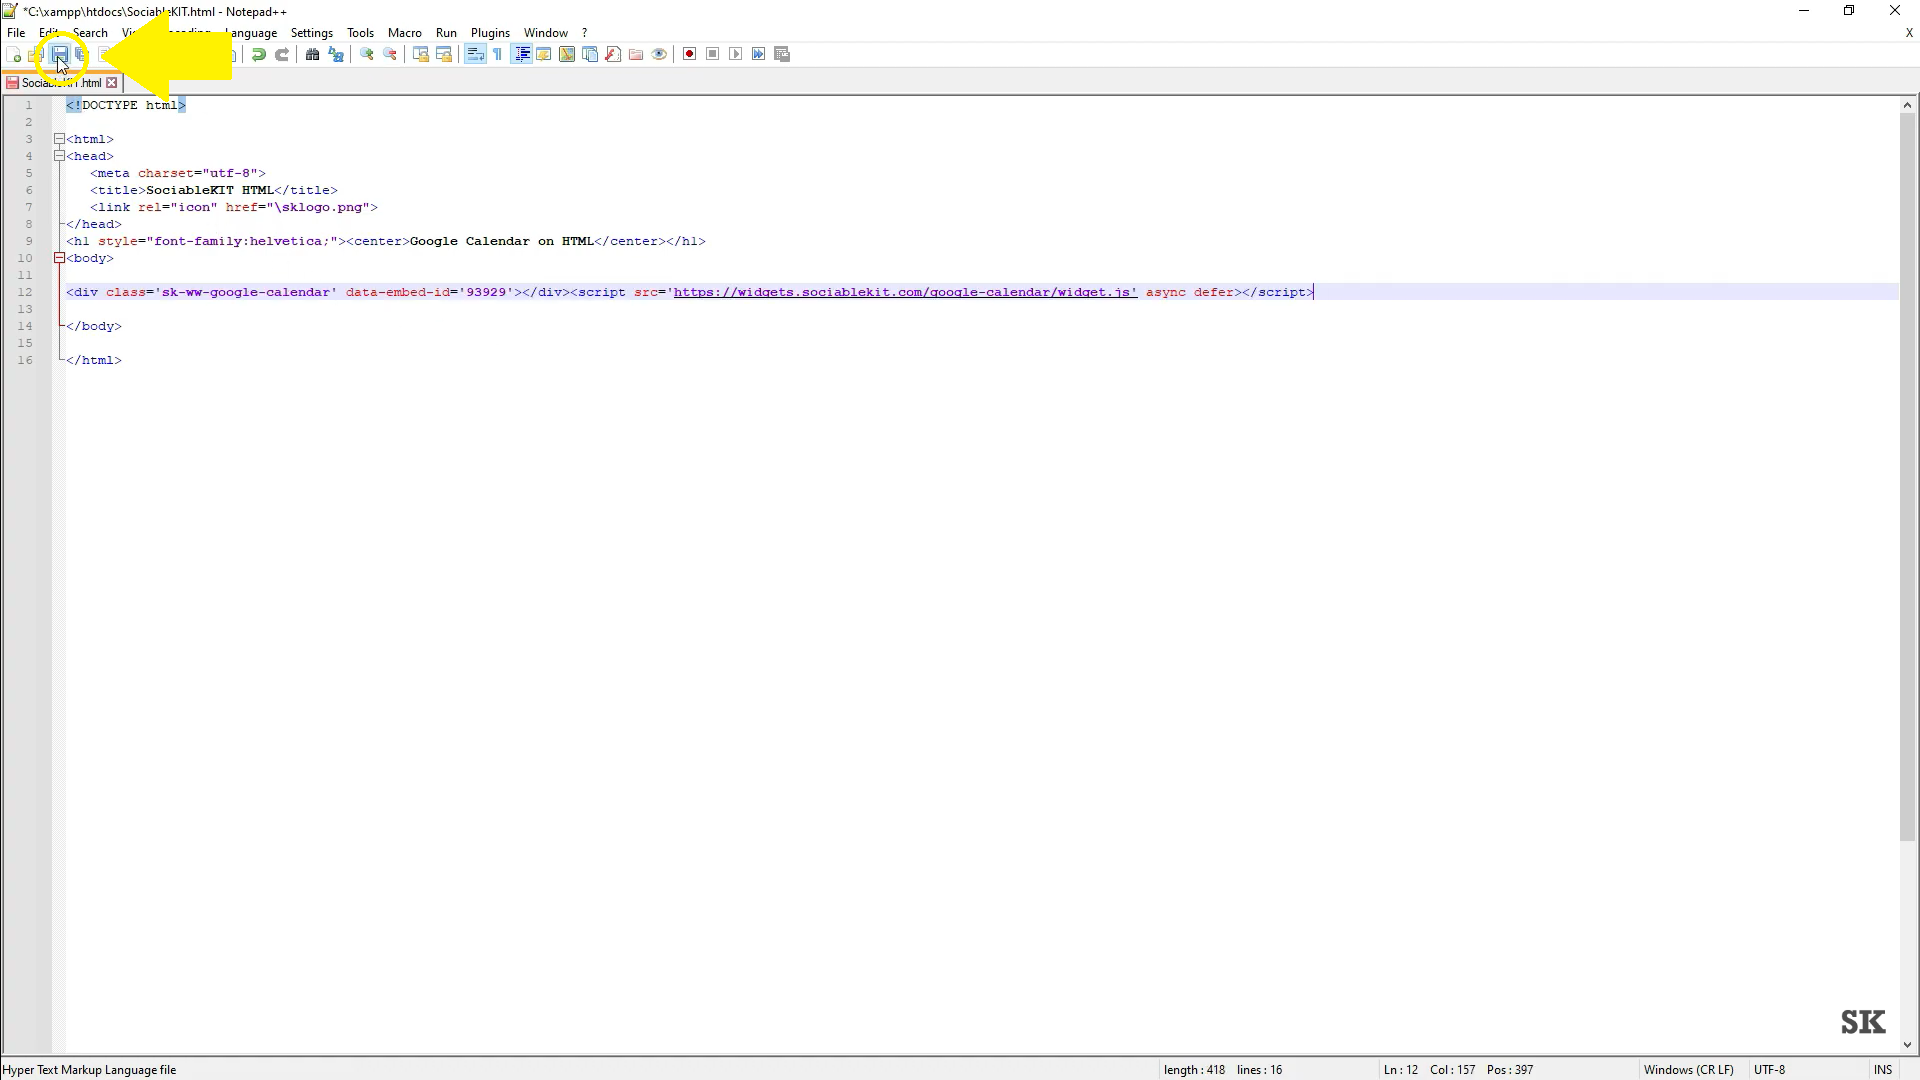Stop macro recording
Screen dimensions: 1920x1080
tap(713, 55)
